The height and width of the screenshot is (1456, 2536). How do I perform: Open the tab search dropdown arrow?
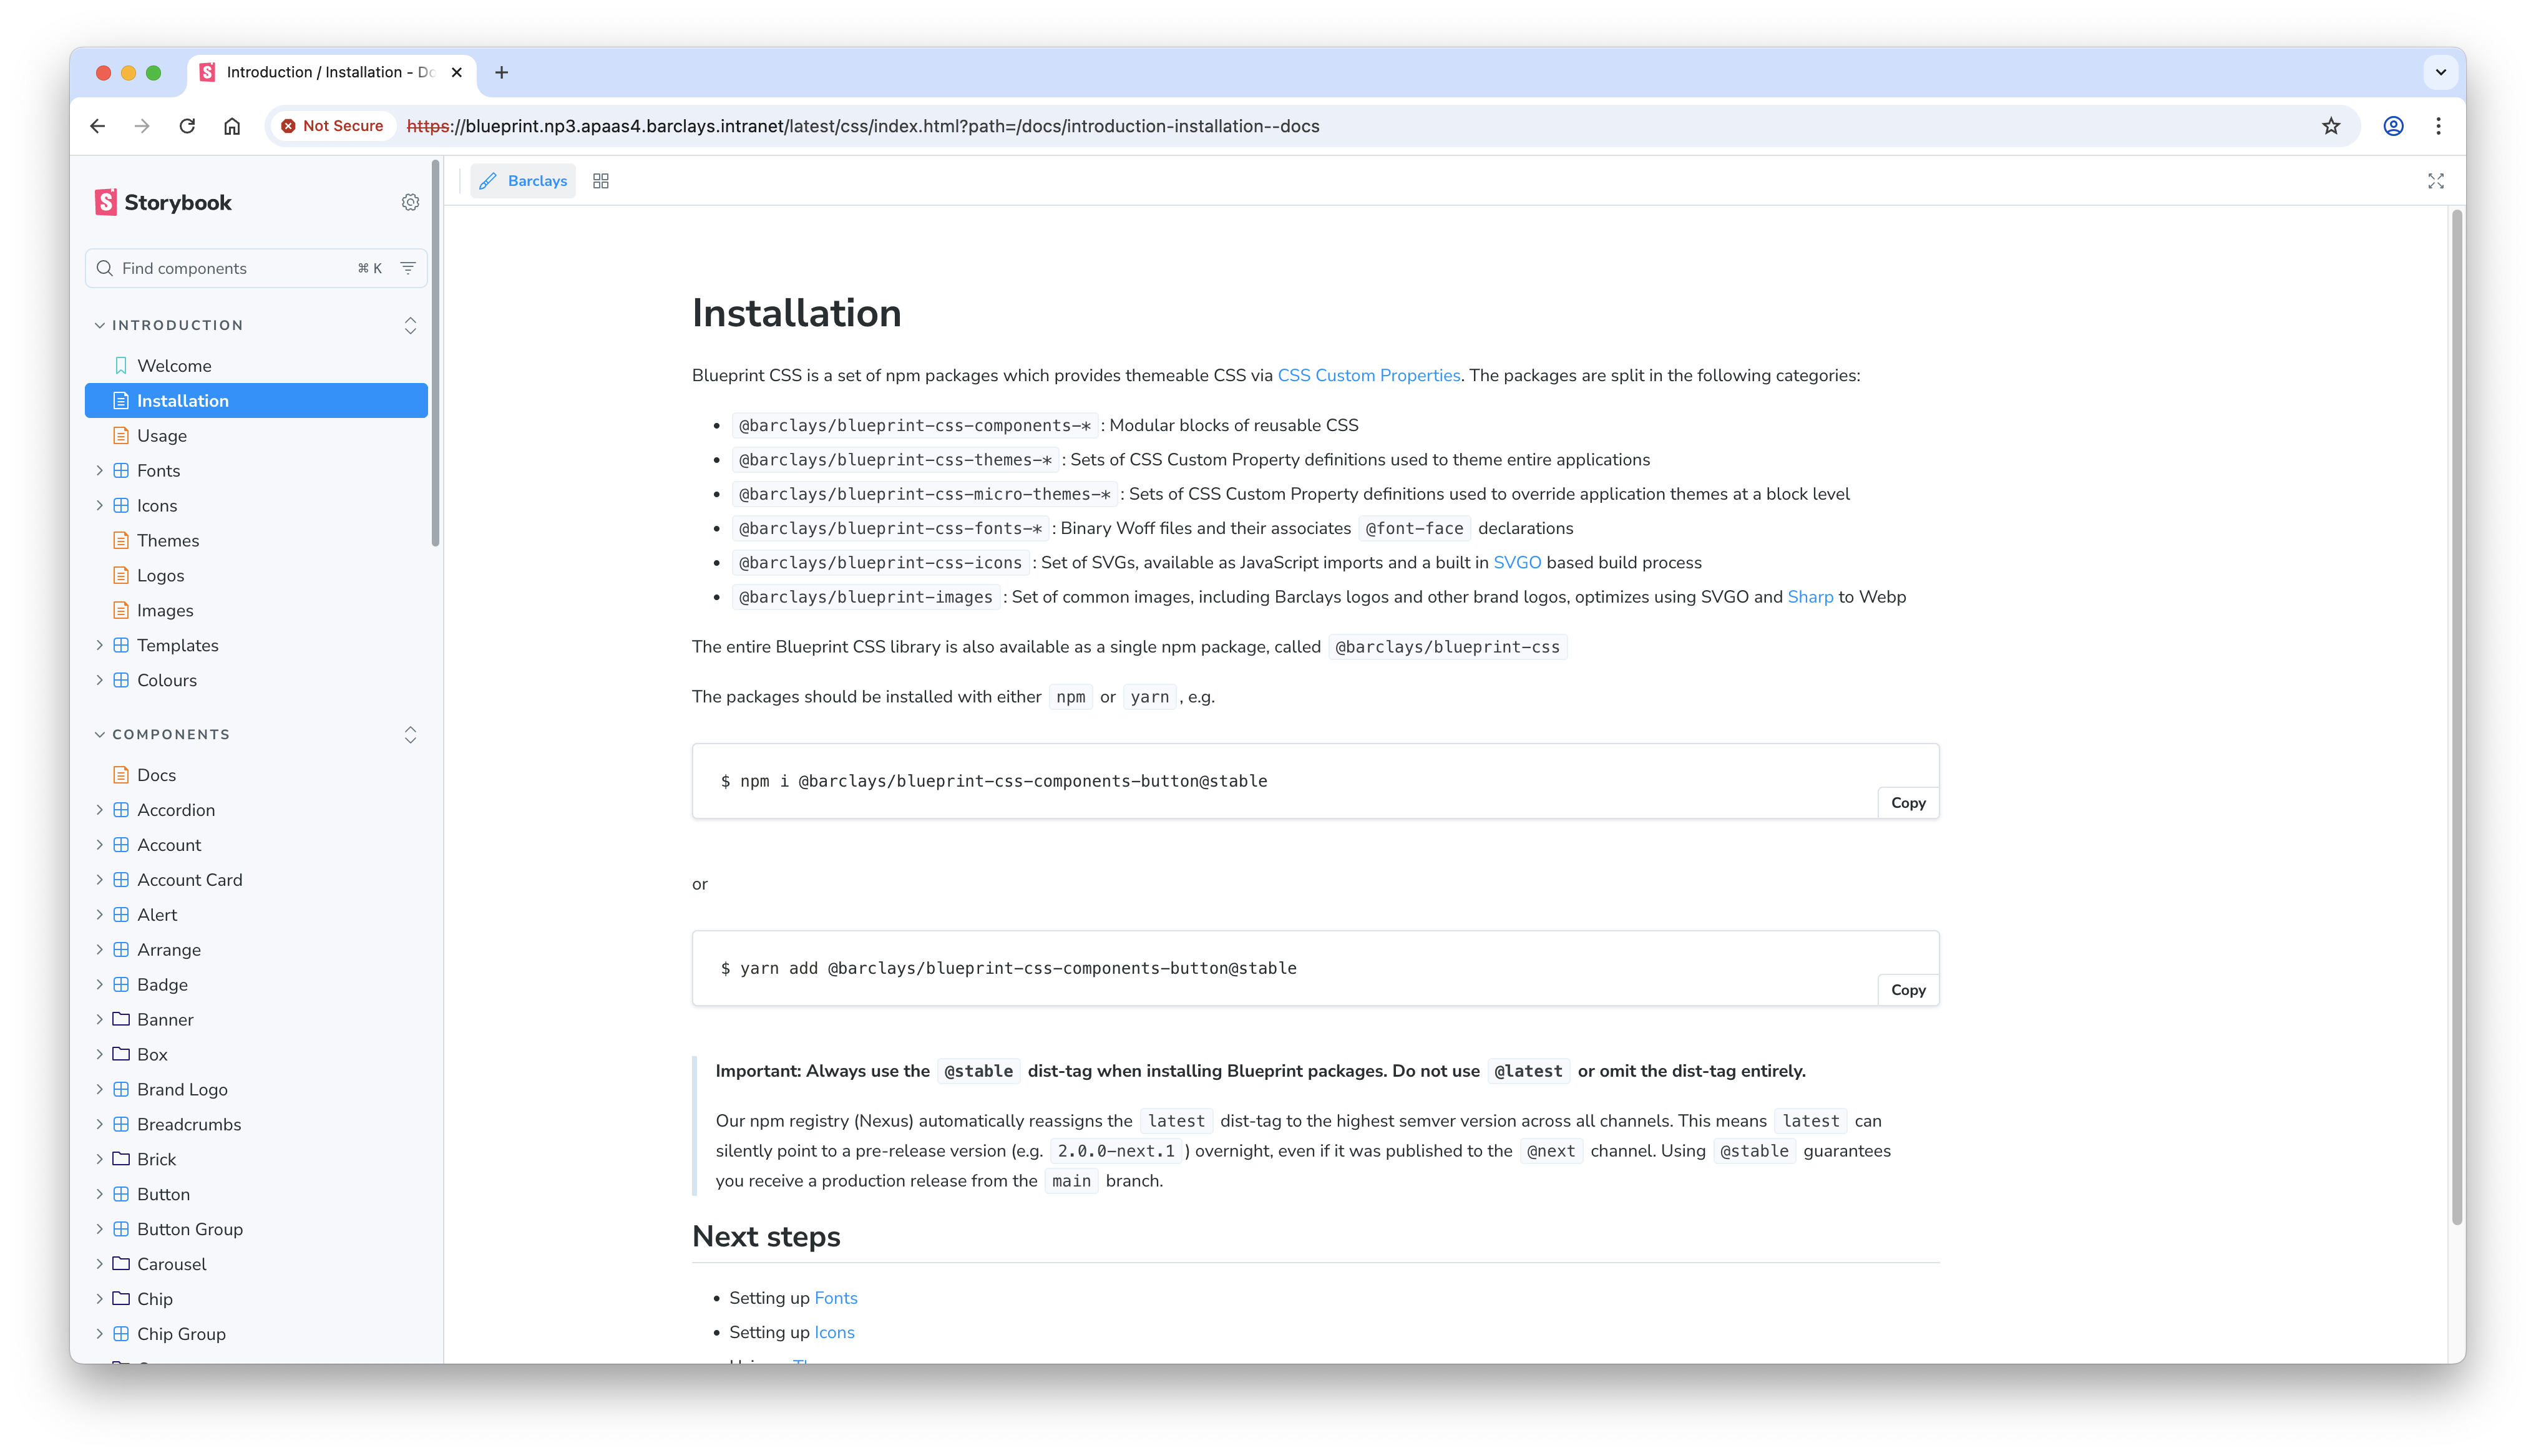click(x=2441, y=72)
